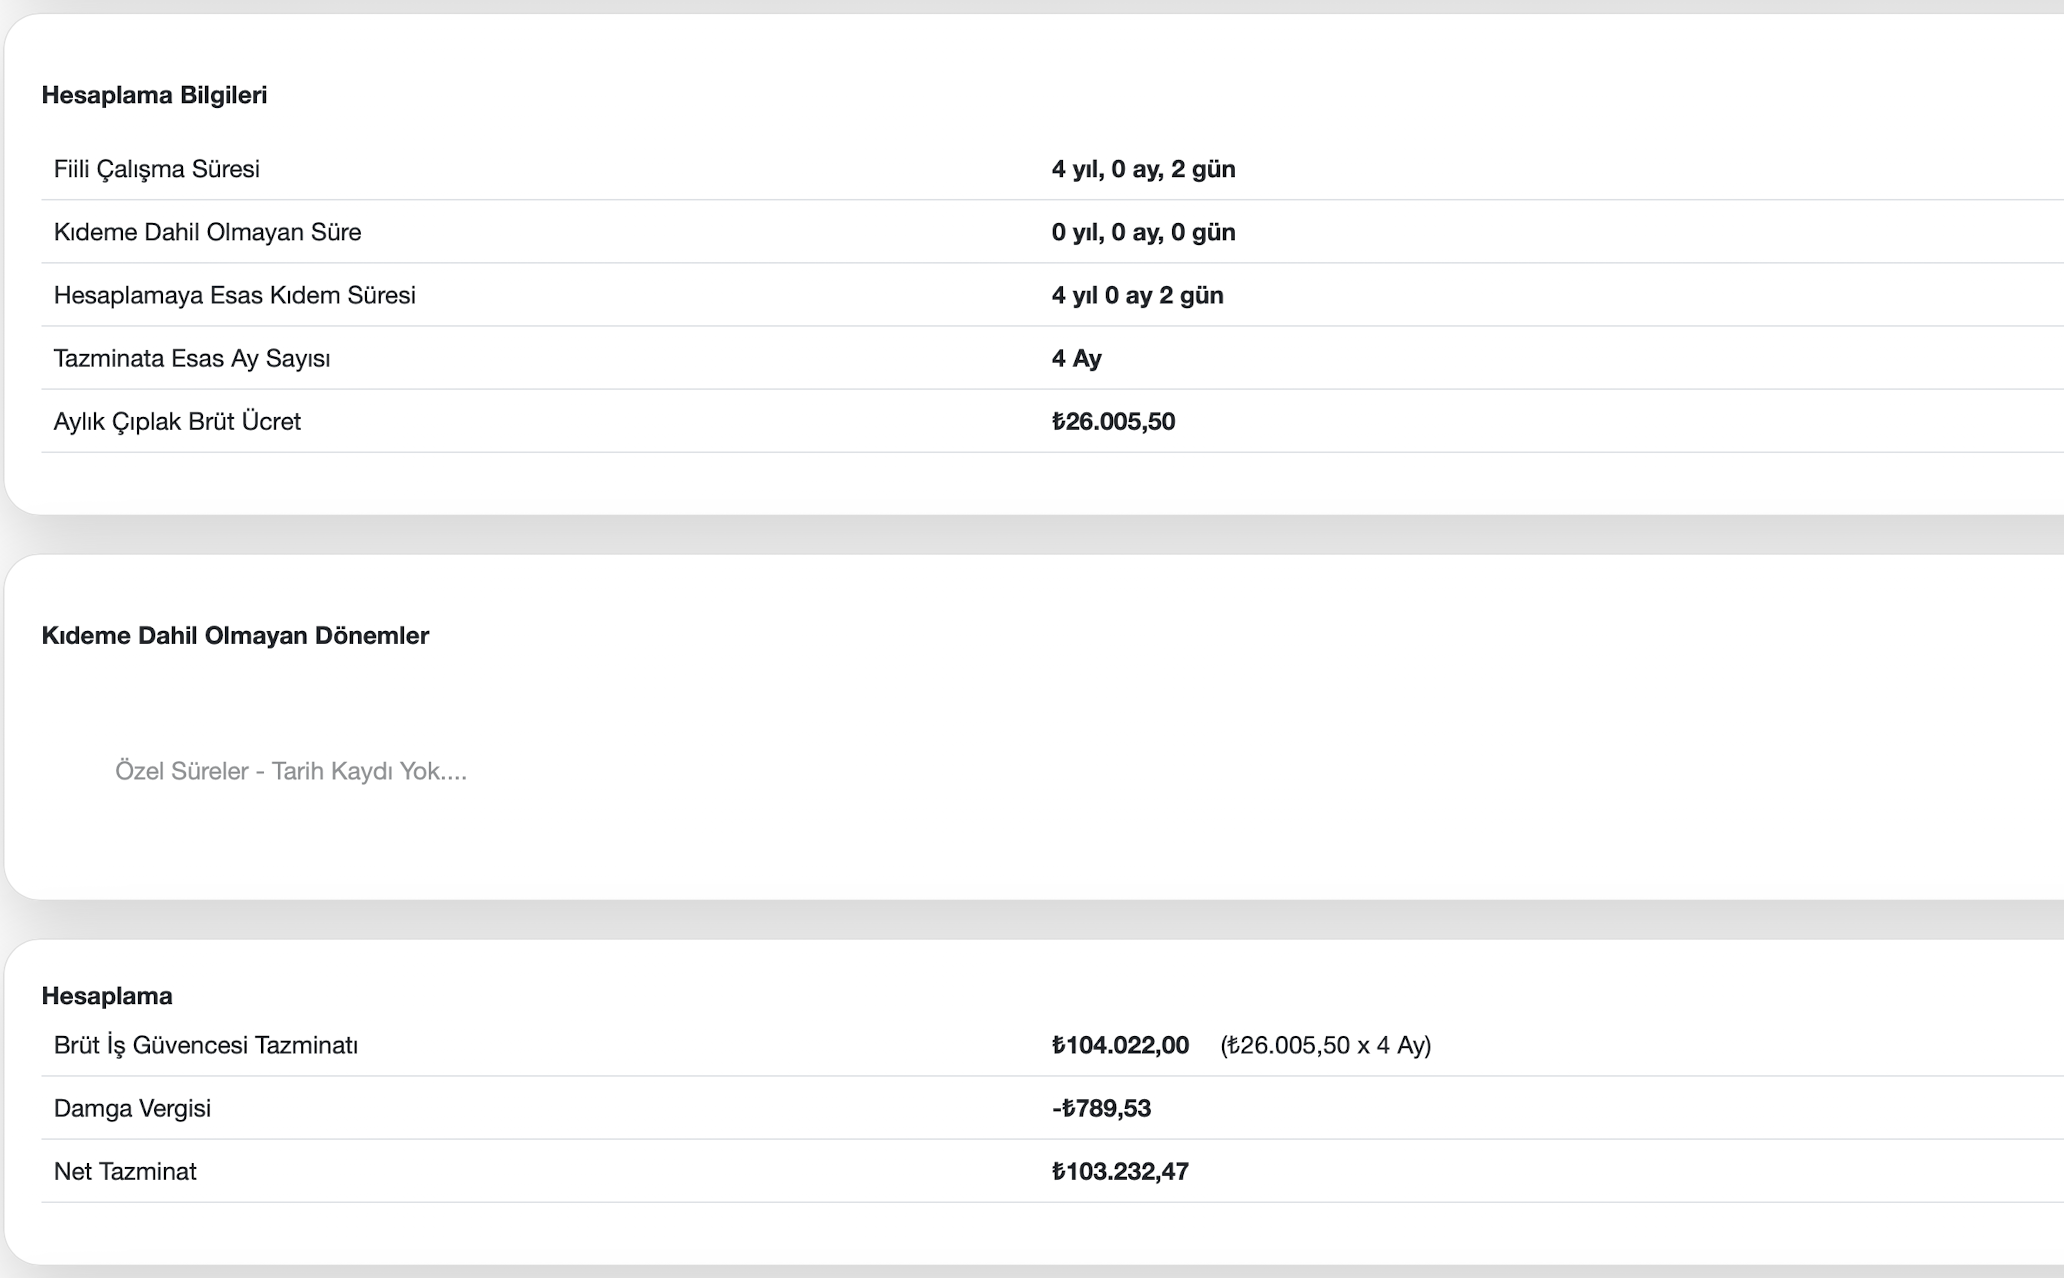Click the Hesaplama Bilgileri section heading
2064x1278 pixels.
click(154, 95)
